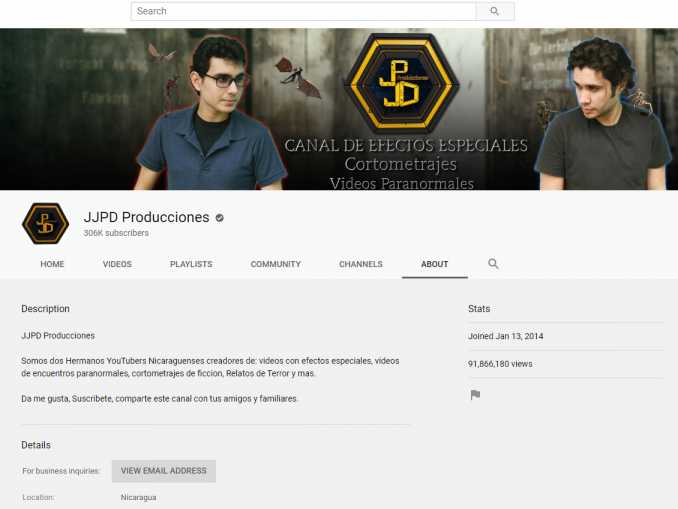Go to the CHANNELS tab
The width and height of the screenshot is (678, 509).
[x=361, y=264]
